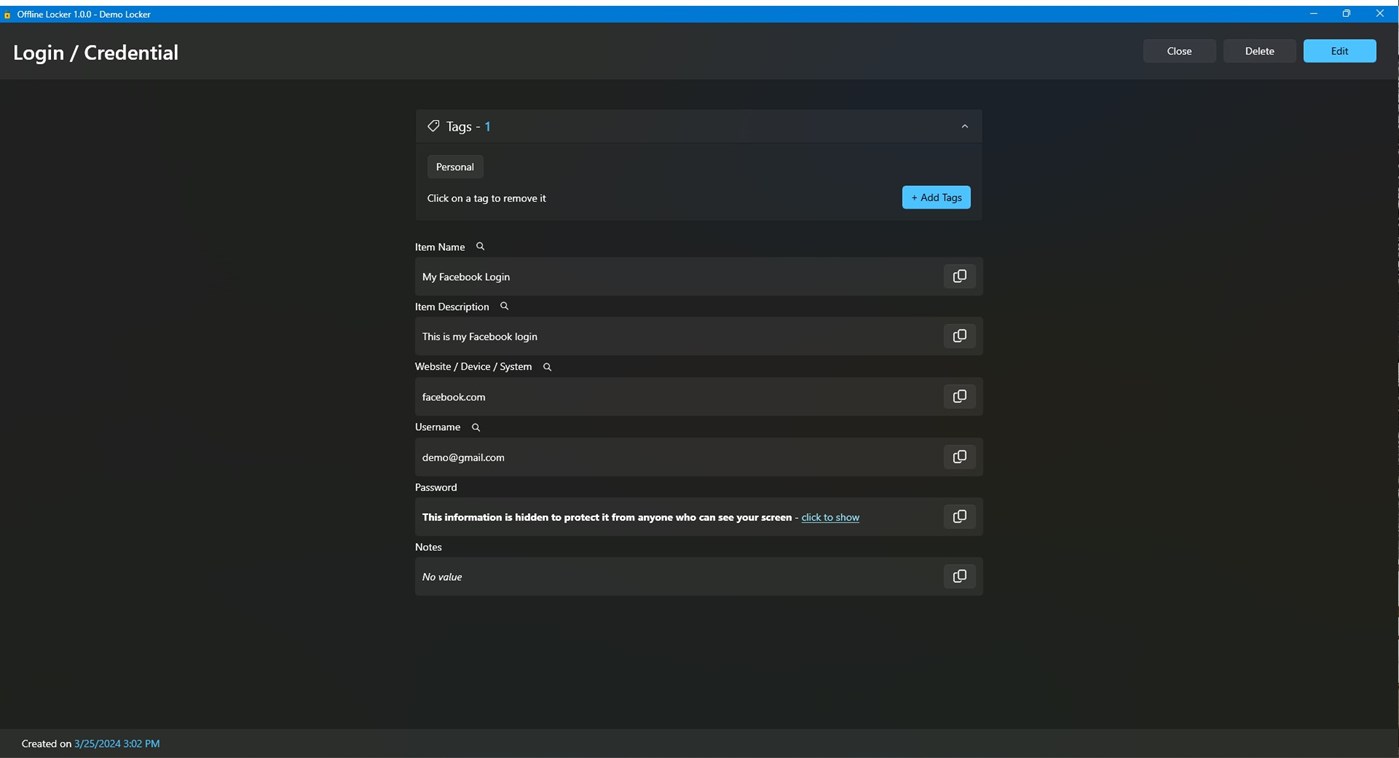
Task: Minimize the Offline Locker window
Action: point(1313,14)
